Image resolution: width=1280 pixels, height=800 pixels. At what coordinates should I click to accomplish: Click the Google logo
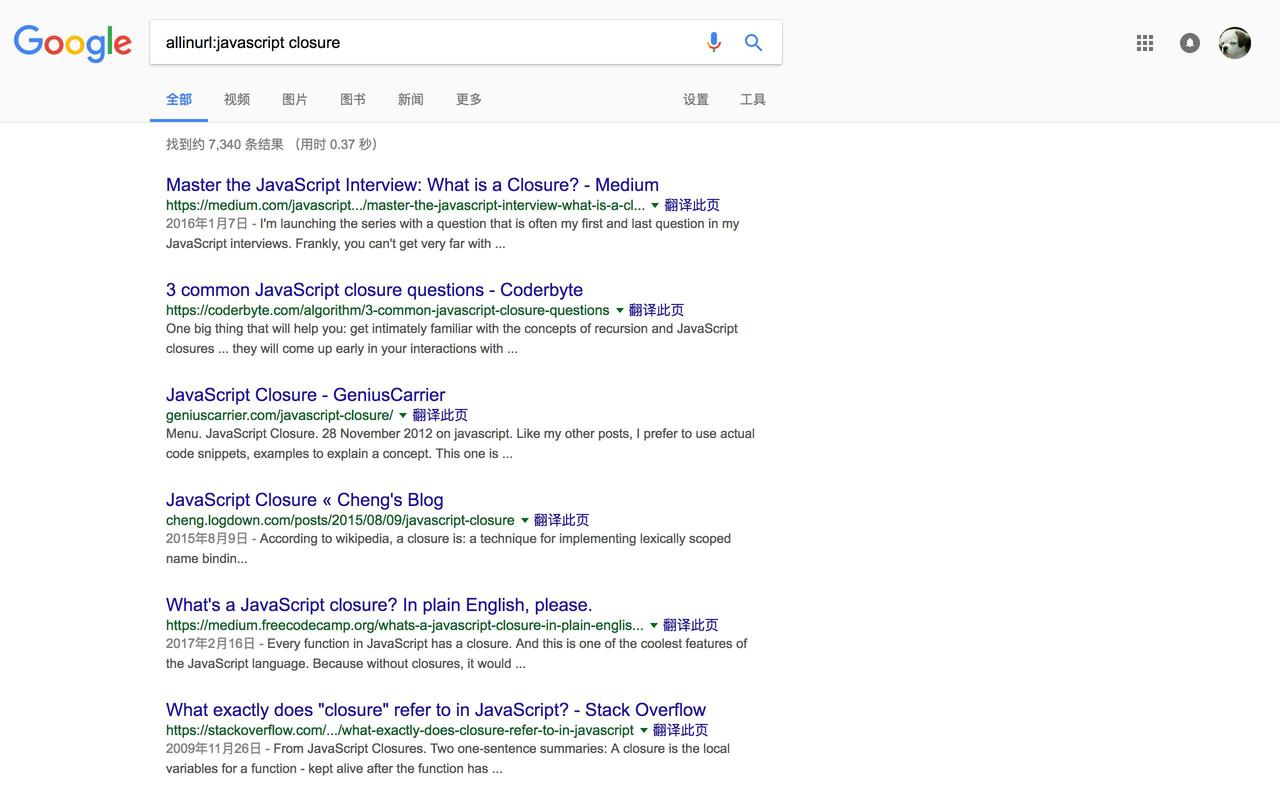tap(72, 43)
